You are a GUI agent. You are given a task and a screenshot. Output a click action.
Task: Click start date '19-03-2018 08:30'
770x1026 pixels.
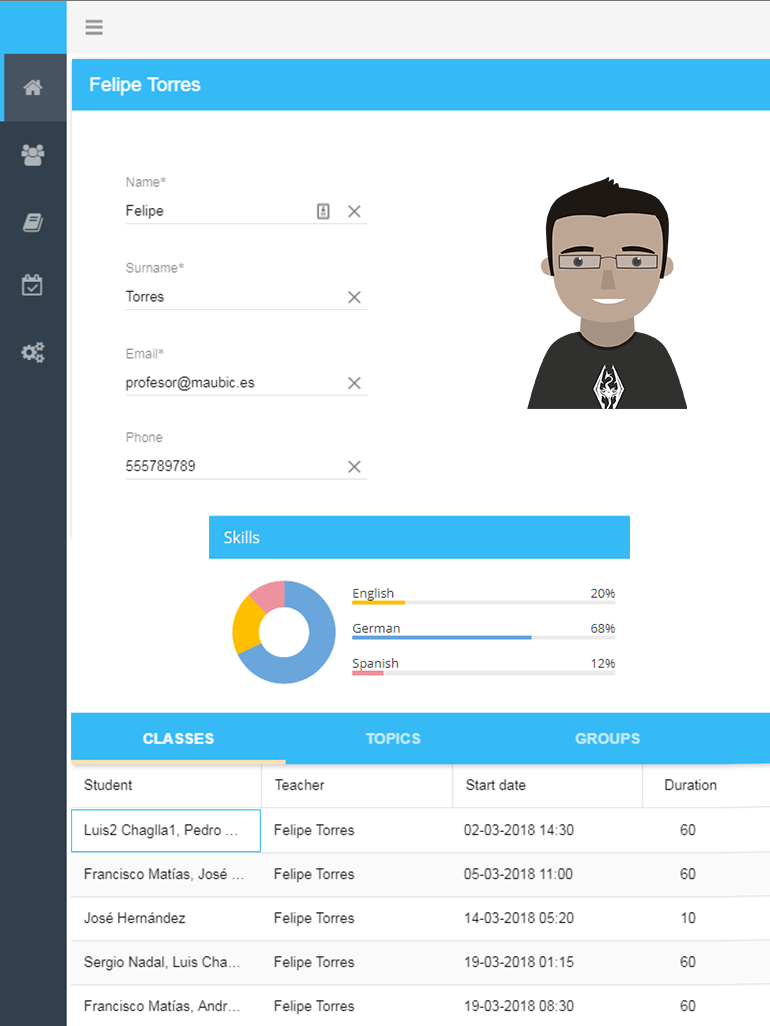pyautogui.click(x=519, y=1006)
